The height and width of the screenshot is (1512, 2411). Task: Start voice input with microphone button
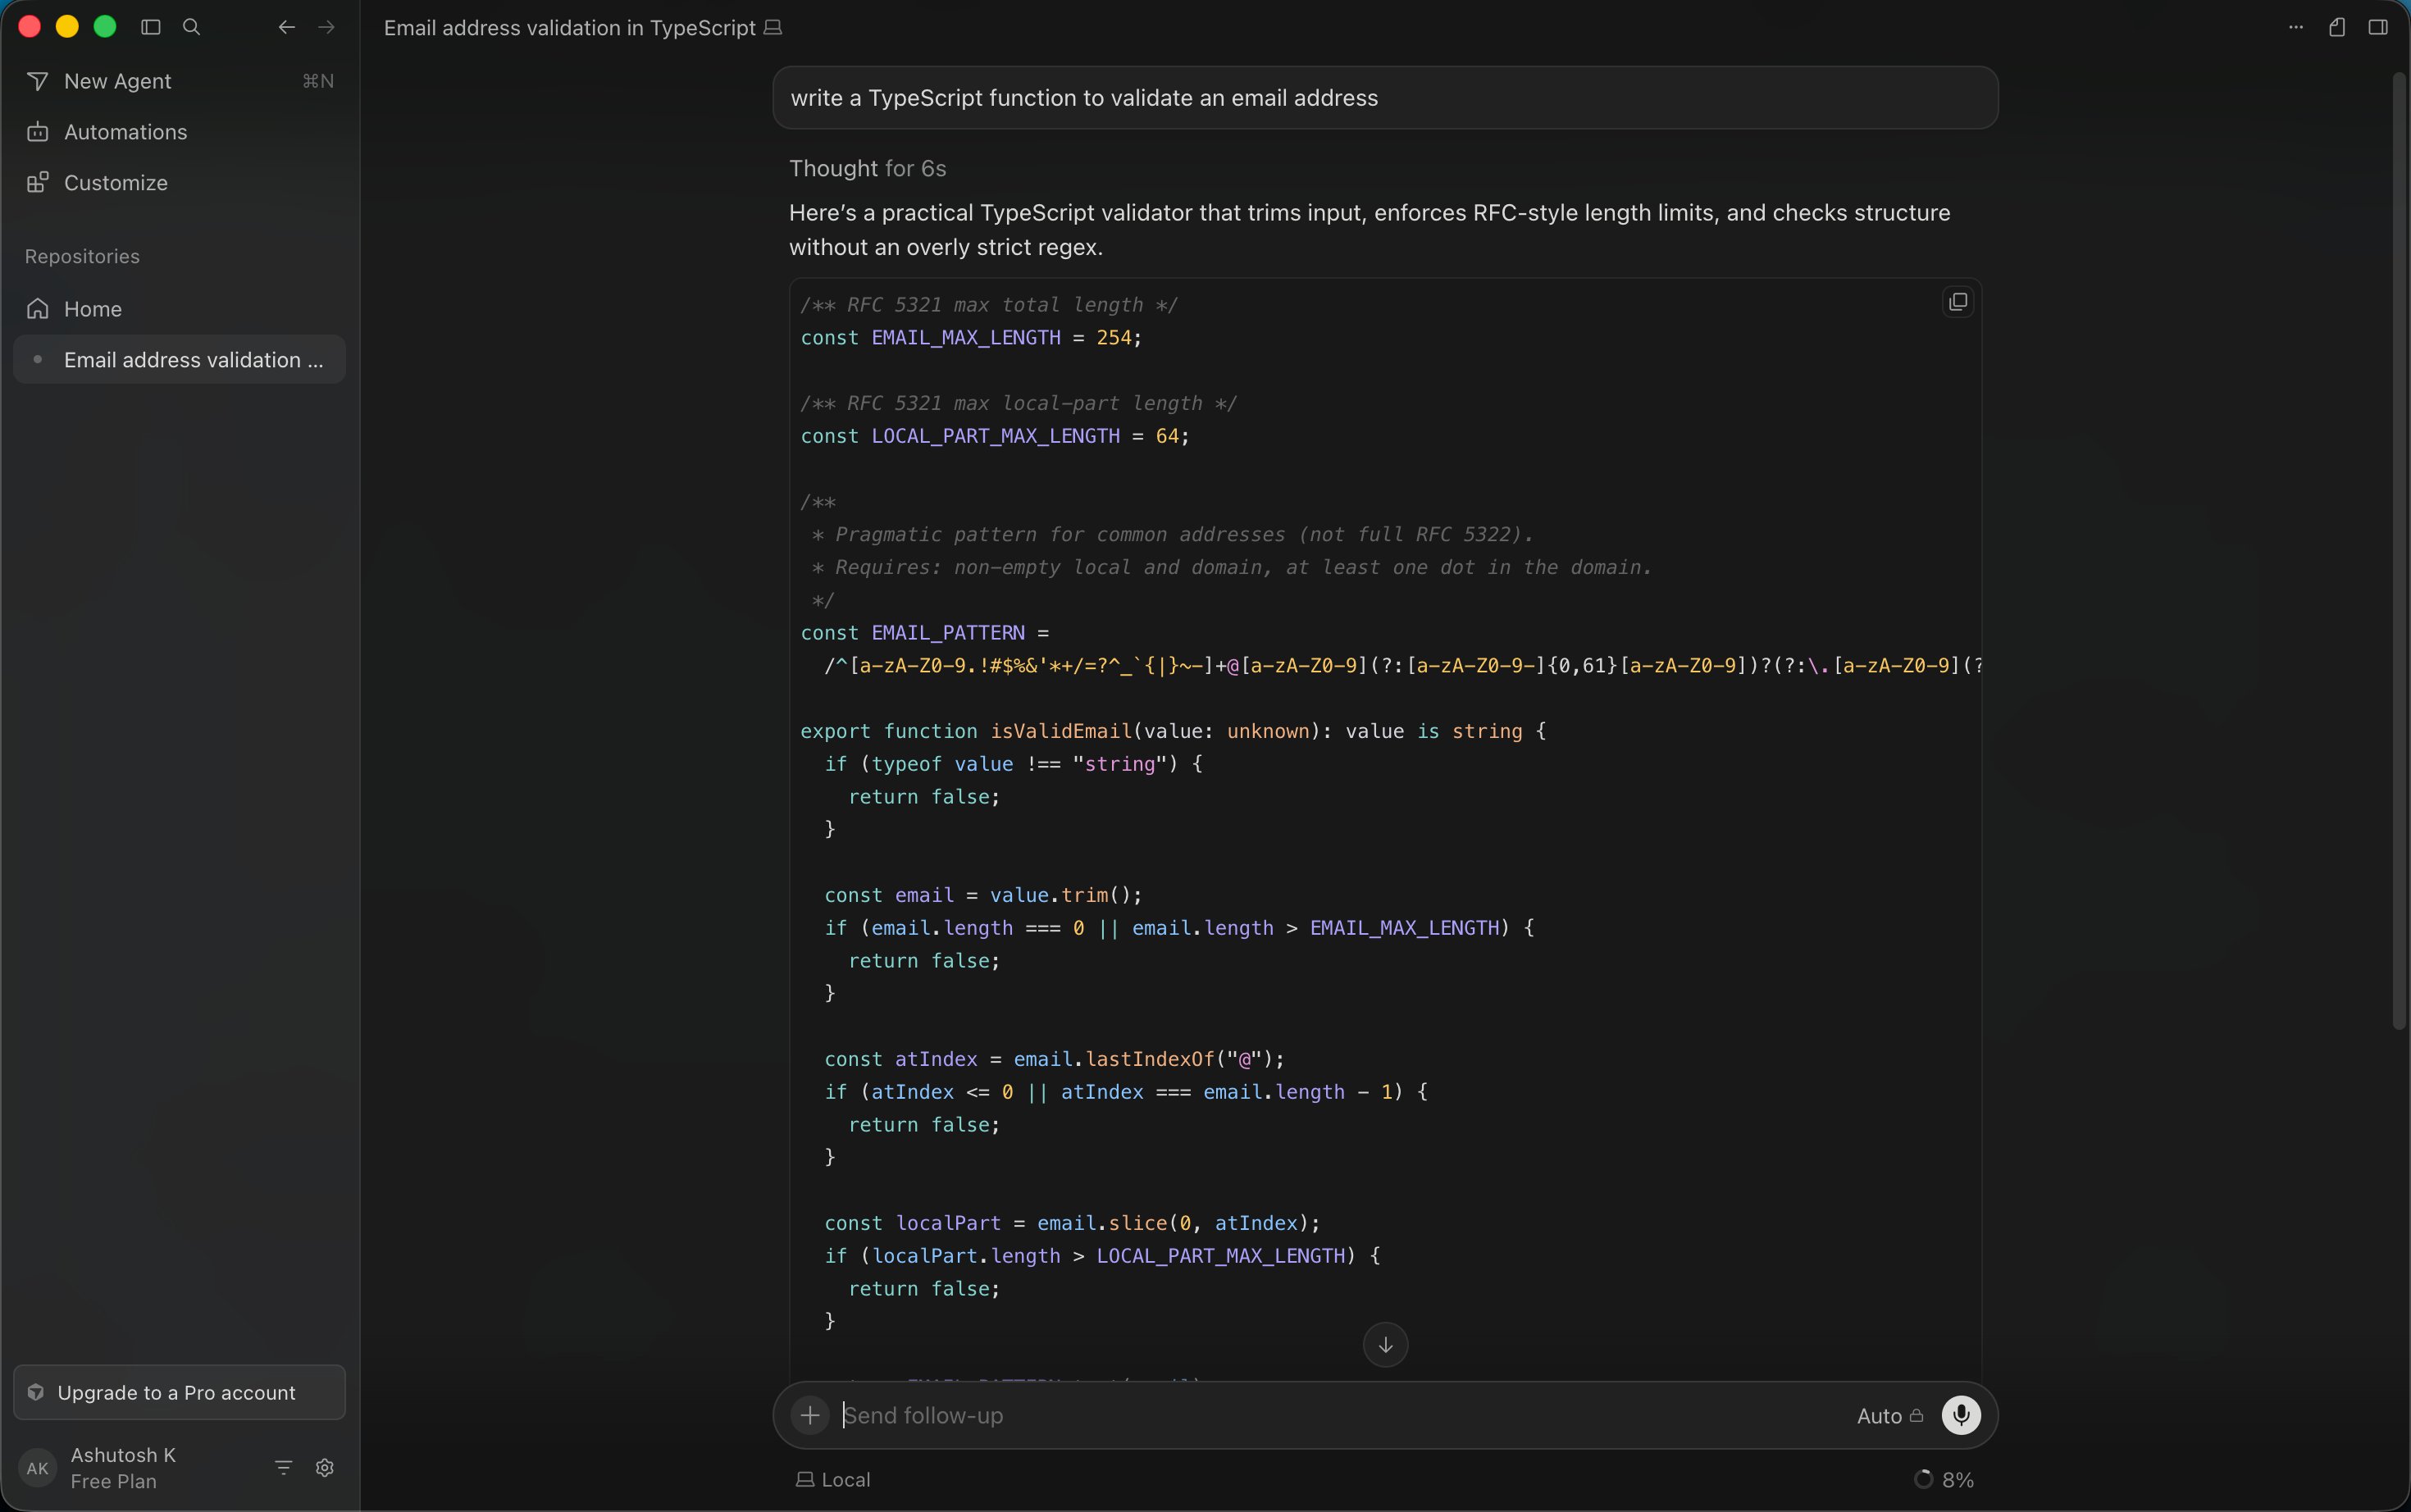point(1961,1416)
